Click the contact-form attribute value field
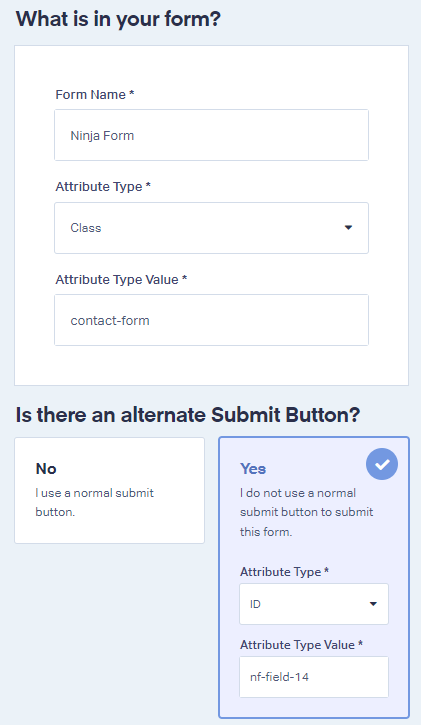Screen dimensions: 421x725 coord(211,320)
